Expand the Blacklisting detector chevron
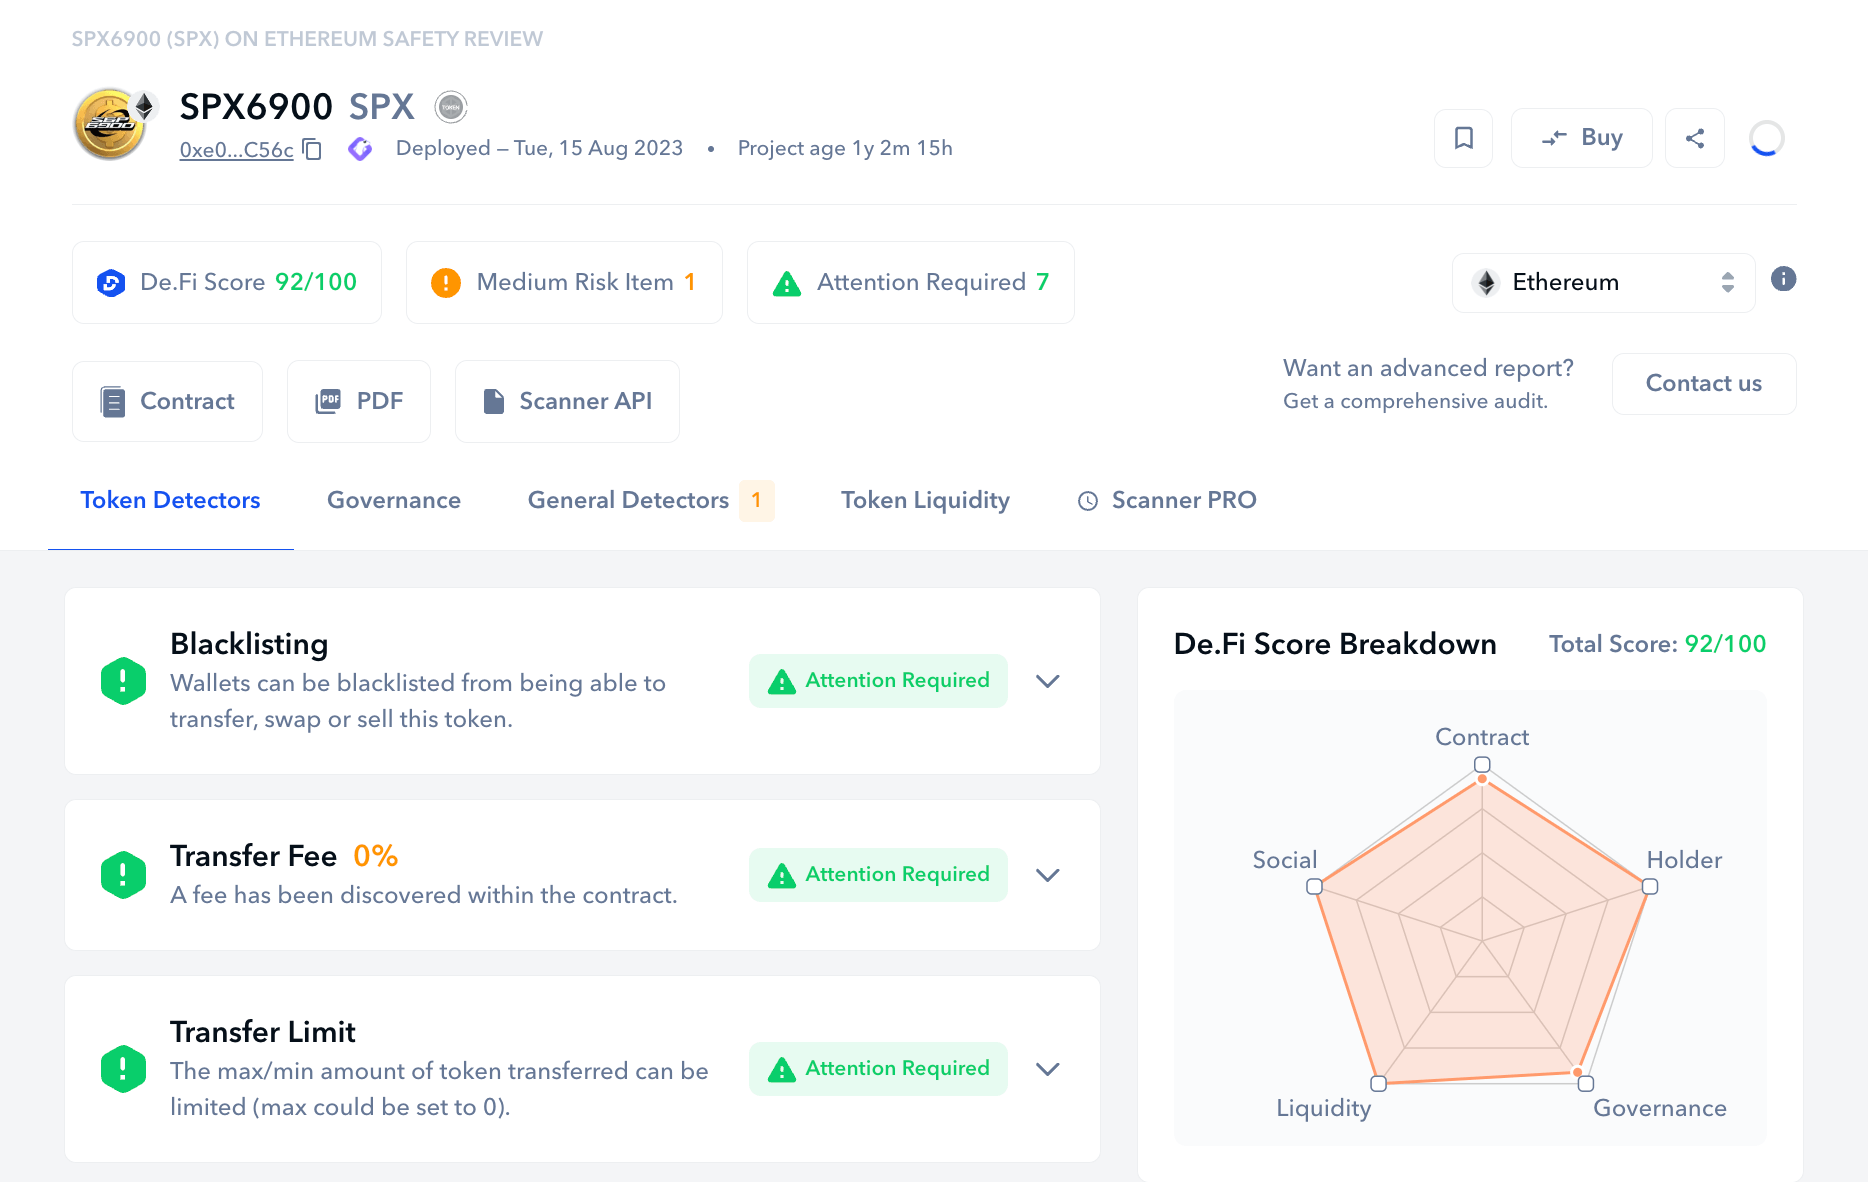This screenshot has width=1868, height=1182. [x=1047, y=681]
